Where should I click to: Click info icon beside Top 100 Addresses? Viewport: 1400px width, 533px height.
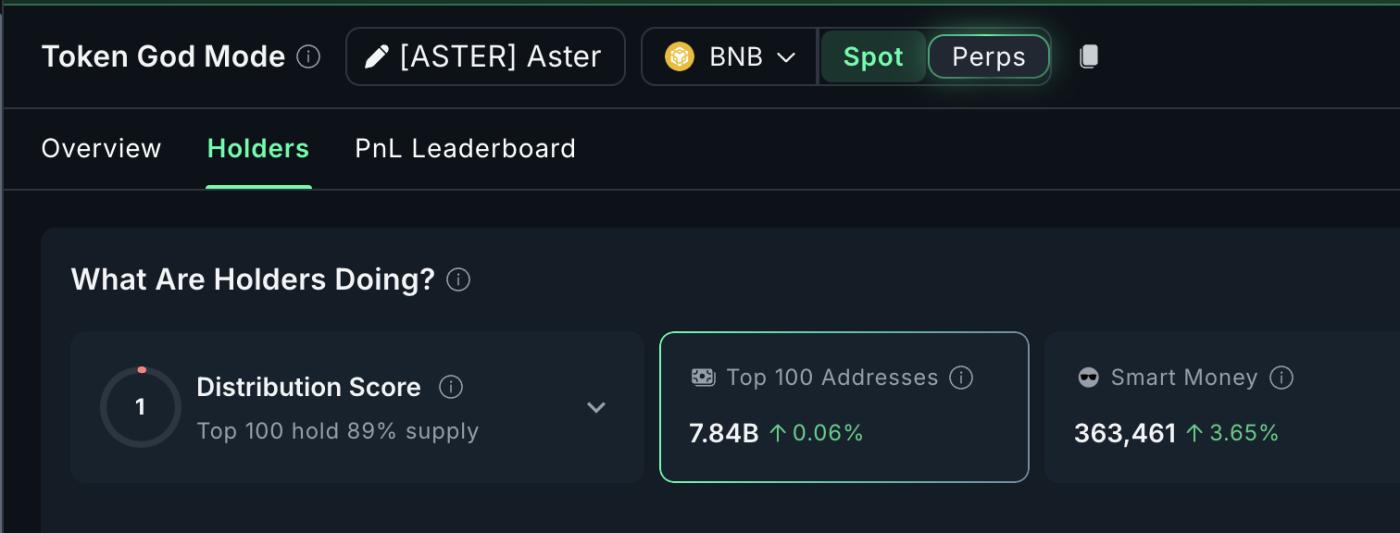point(961,378)
